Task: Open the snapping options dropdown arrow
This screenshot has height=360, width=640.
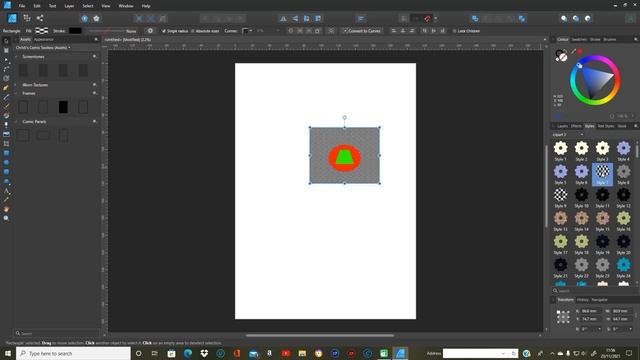Action: tap(436, 18)
